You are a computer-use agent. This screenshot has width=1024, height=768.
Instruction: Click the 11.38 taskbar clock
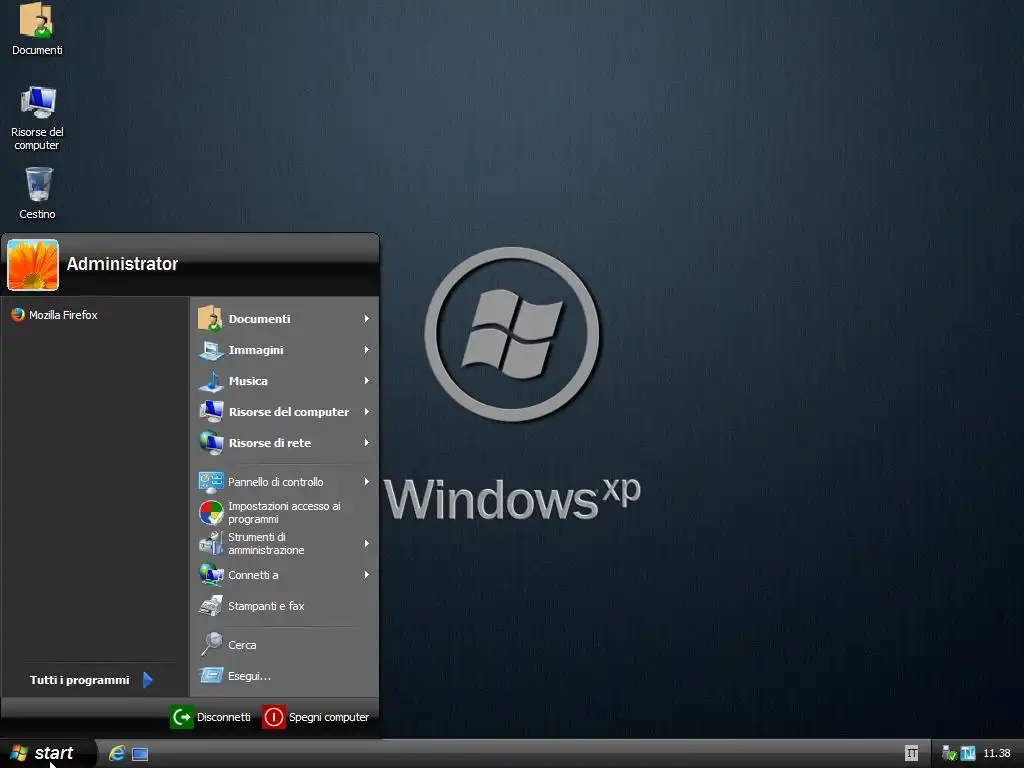click(x=997, y=754)
